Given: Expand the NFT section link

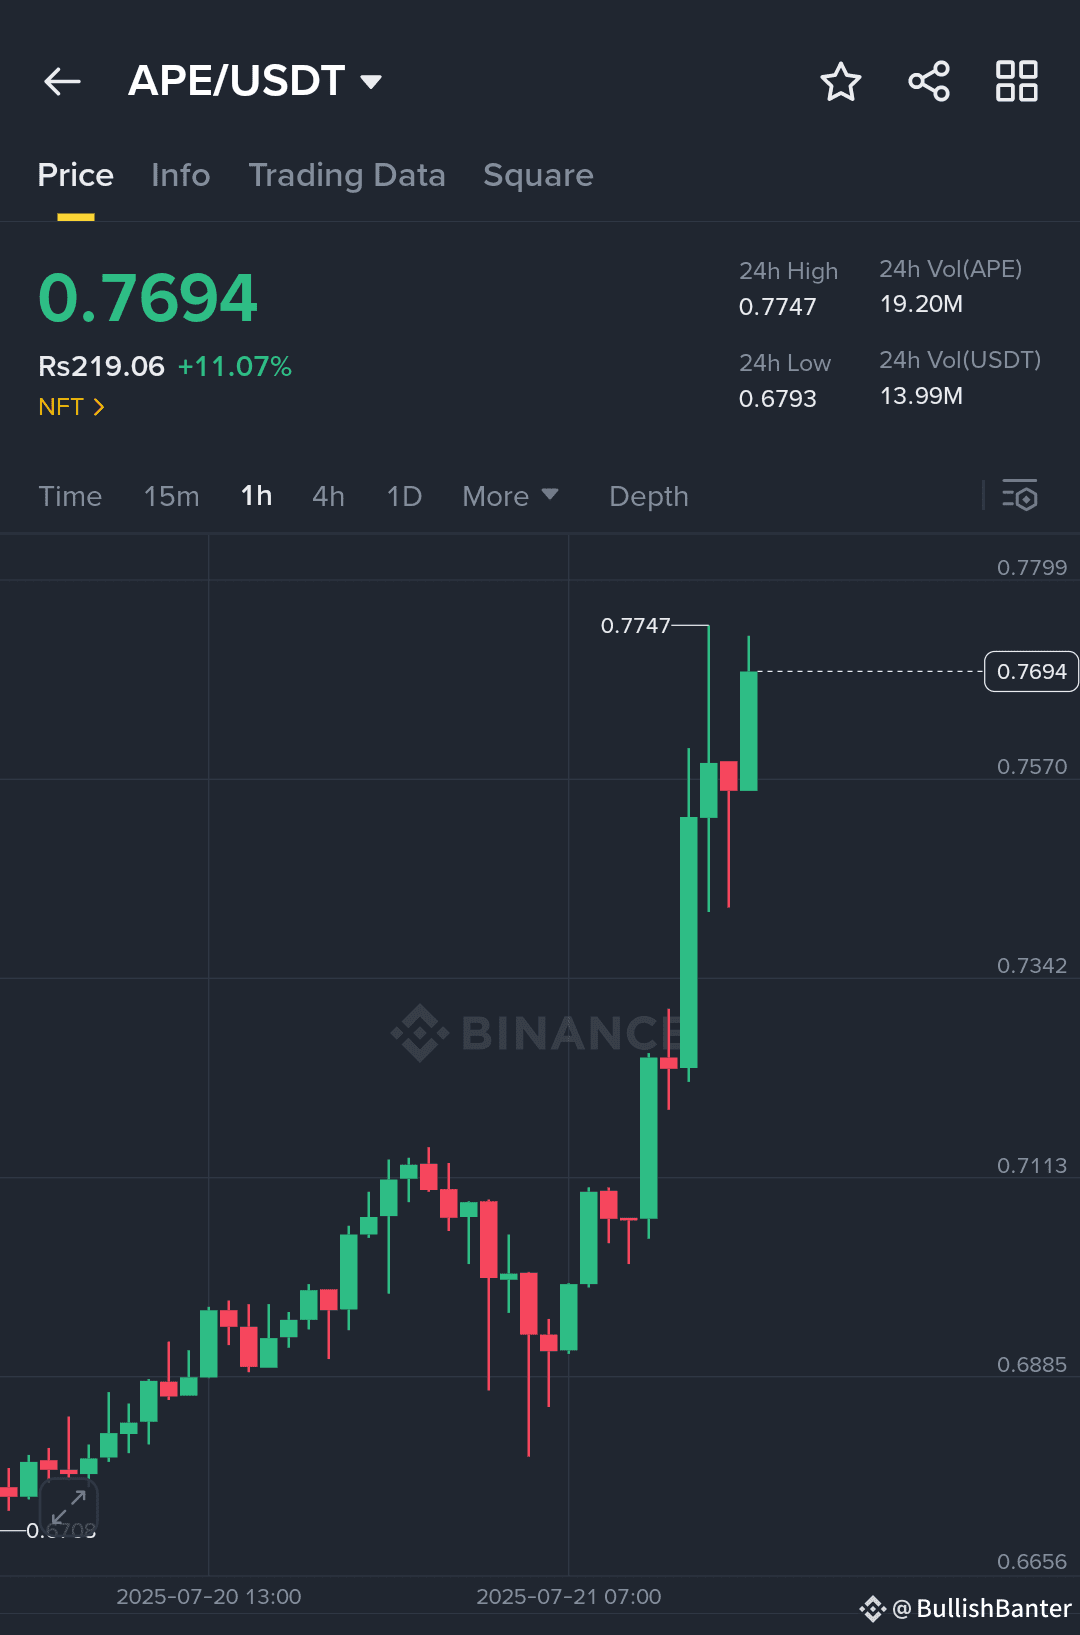Looking at the screenshot, I should point(70,406).
